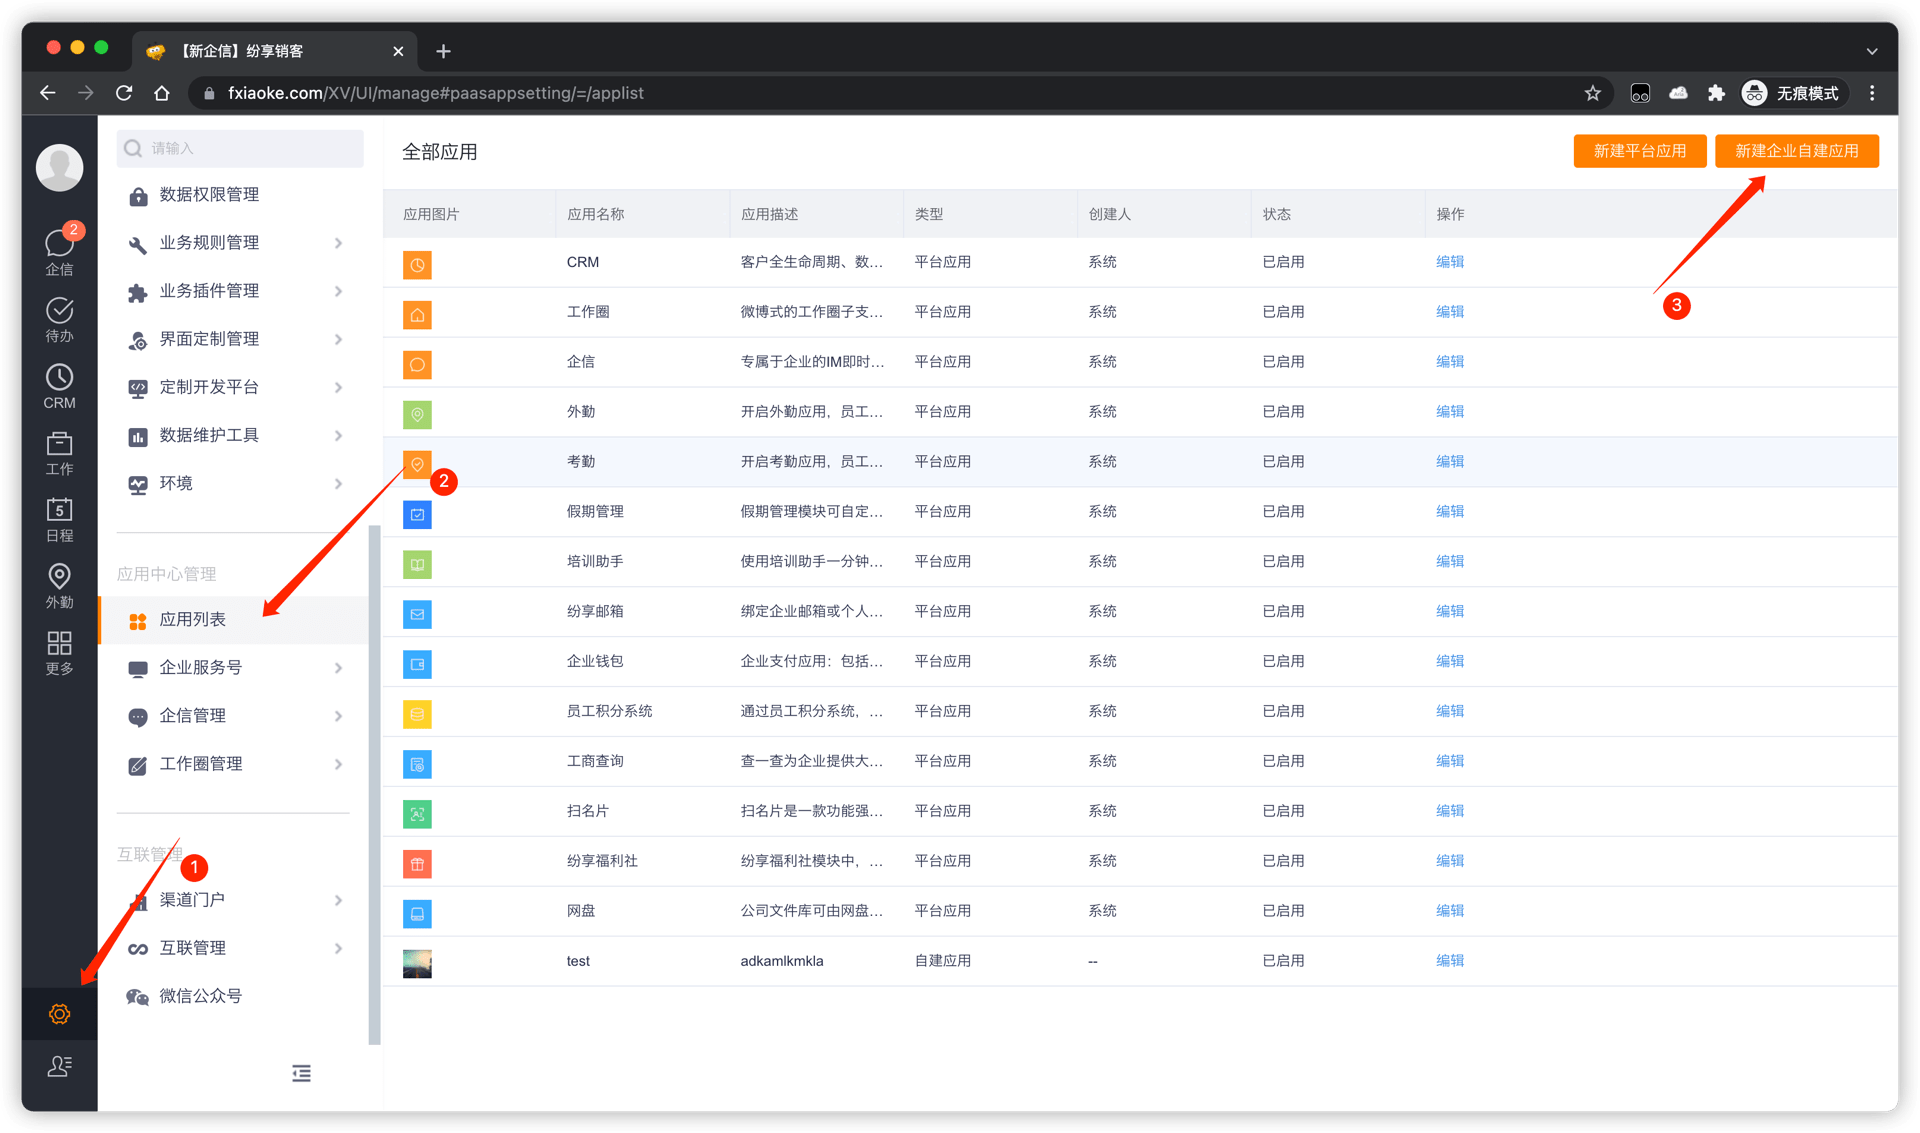1920x1133 pixels.
Task: Click 编辑 link for the test app
Action: tap(1449, 961)
